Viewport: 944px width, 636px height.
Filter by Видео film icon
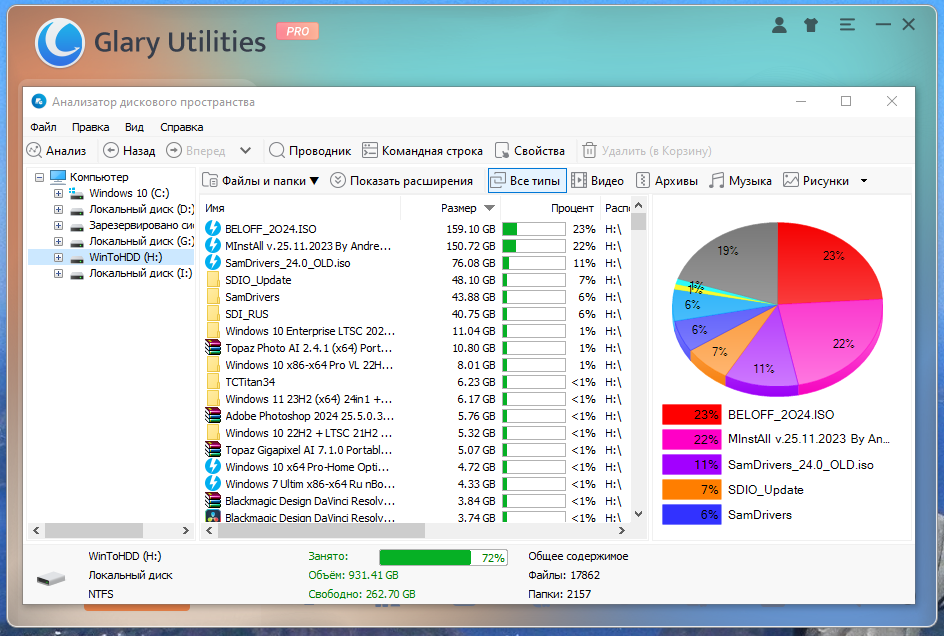[579, 181]
